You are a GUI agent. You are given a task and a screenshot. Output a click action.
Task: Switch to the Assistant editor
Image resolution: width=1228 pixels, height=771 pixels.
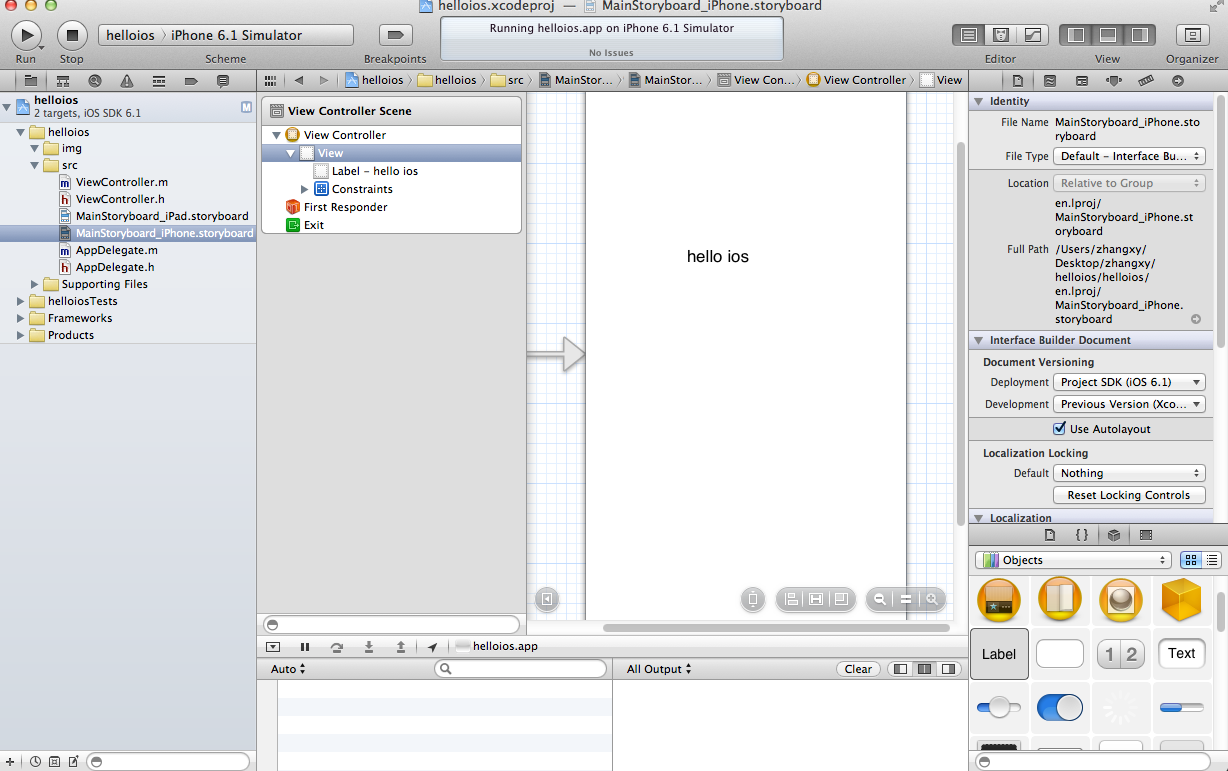point(1000,35)
